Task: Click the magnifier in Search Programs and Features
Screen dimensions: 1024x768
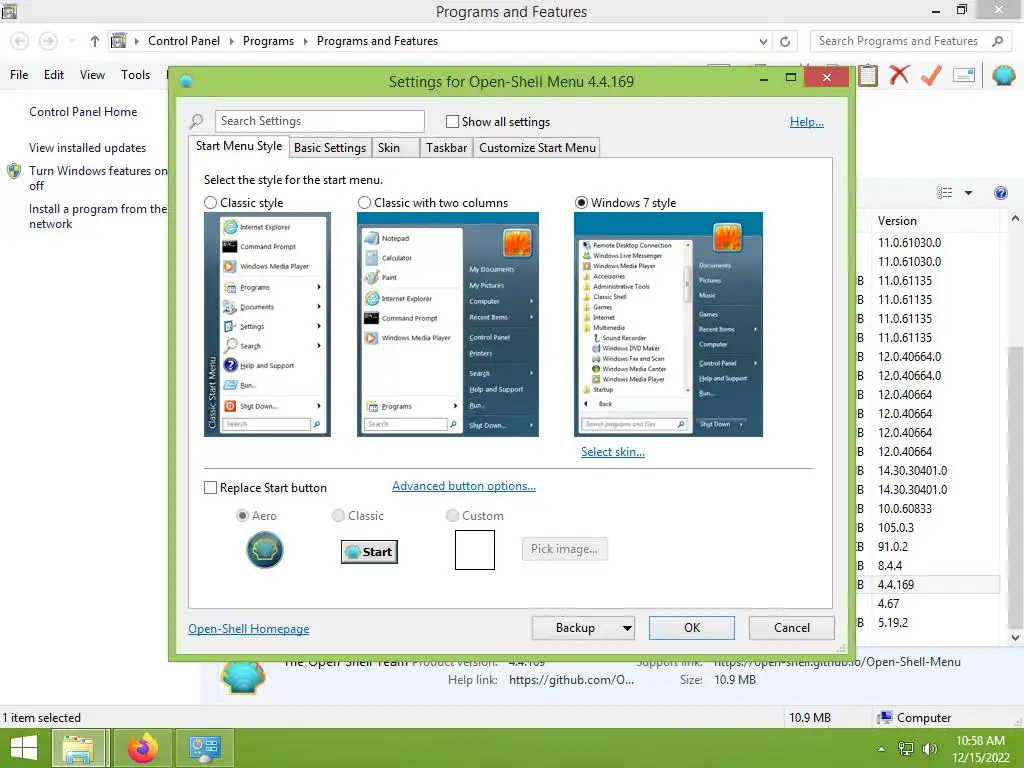Action: tap(997, 41)
